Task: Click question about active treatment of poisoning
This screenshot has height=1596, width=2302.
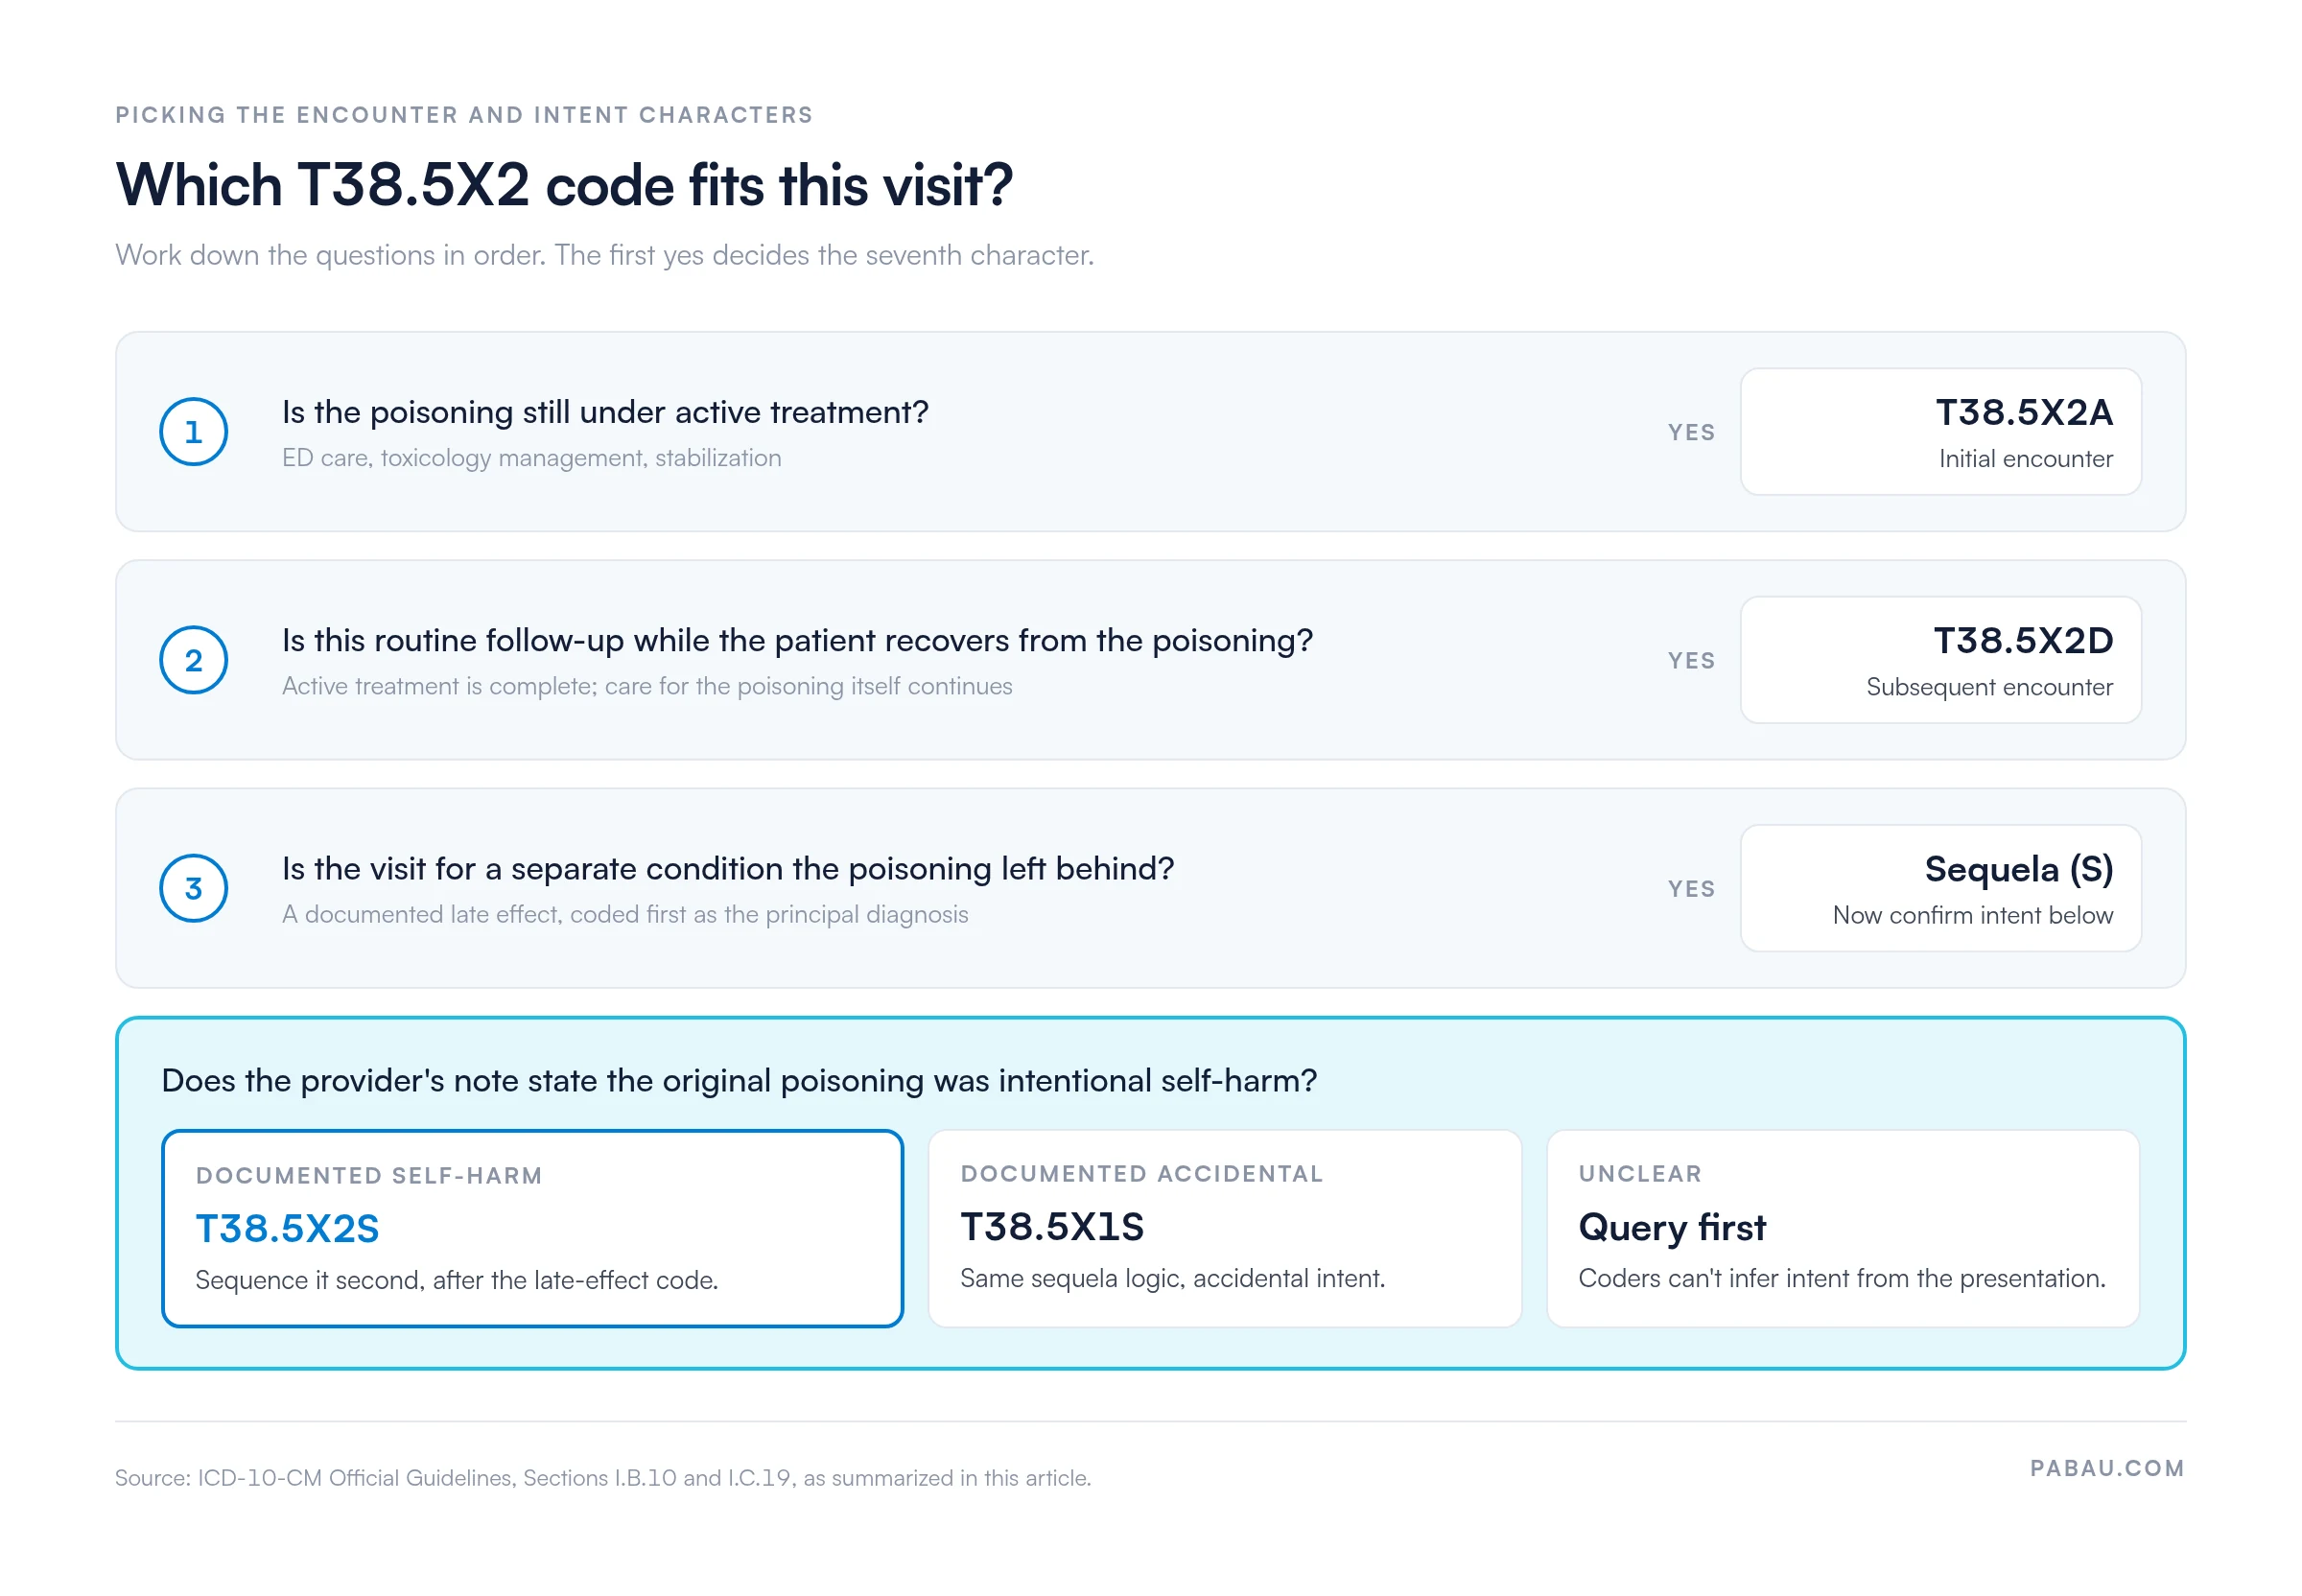Action: tap(605, 412)
